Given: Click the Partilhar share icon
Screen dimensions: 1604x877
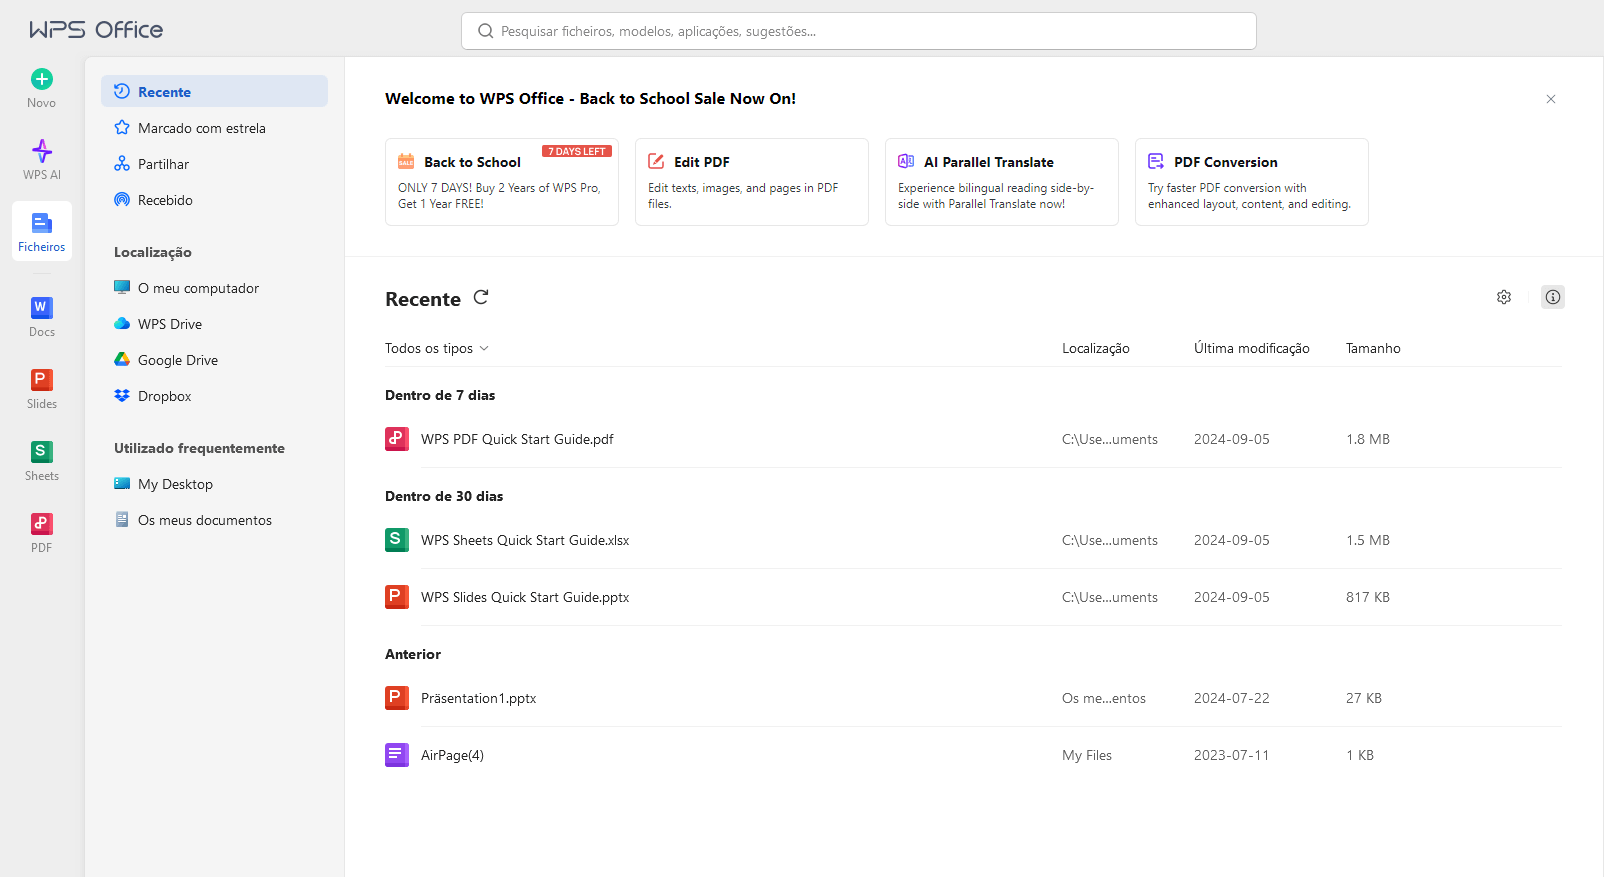Looking at the screenshot, I should 122,164.
